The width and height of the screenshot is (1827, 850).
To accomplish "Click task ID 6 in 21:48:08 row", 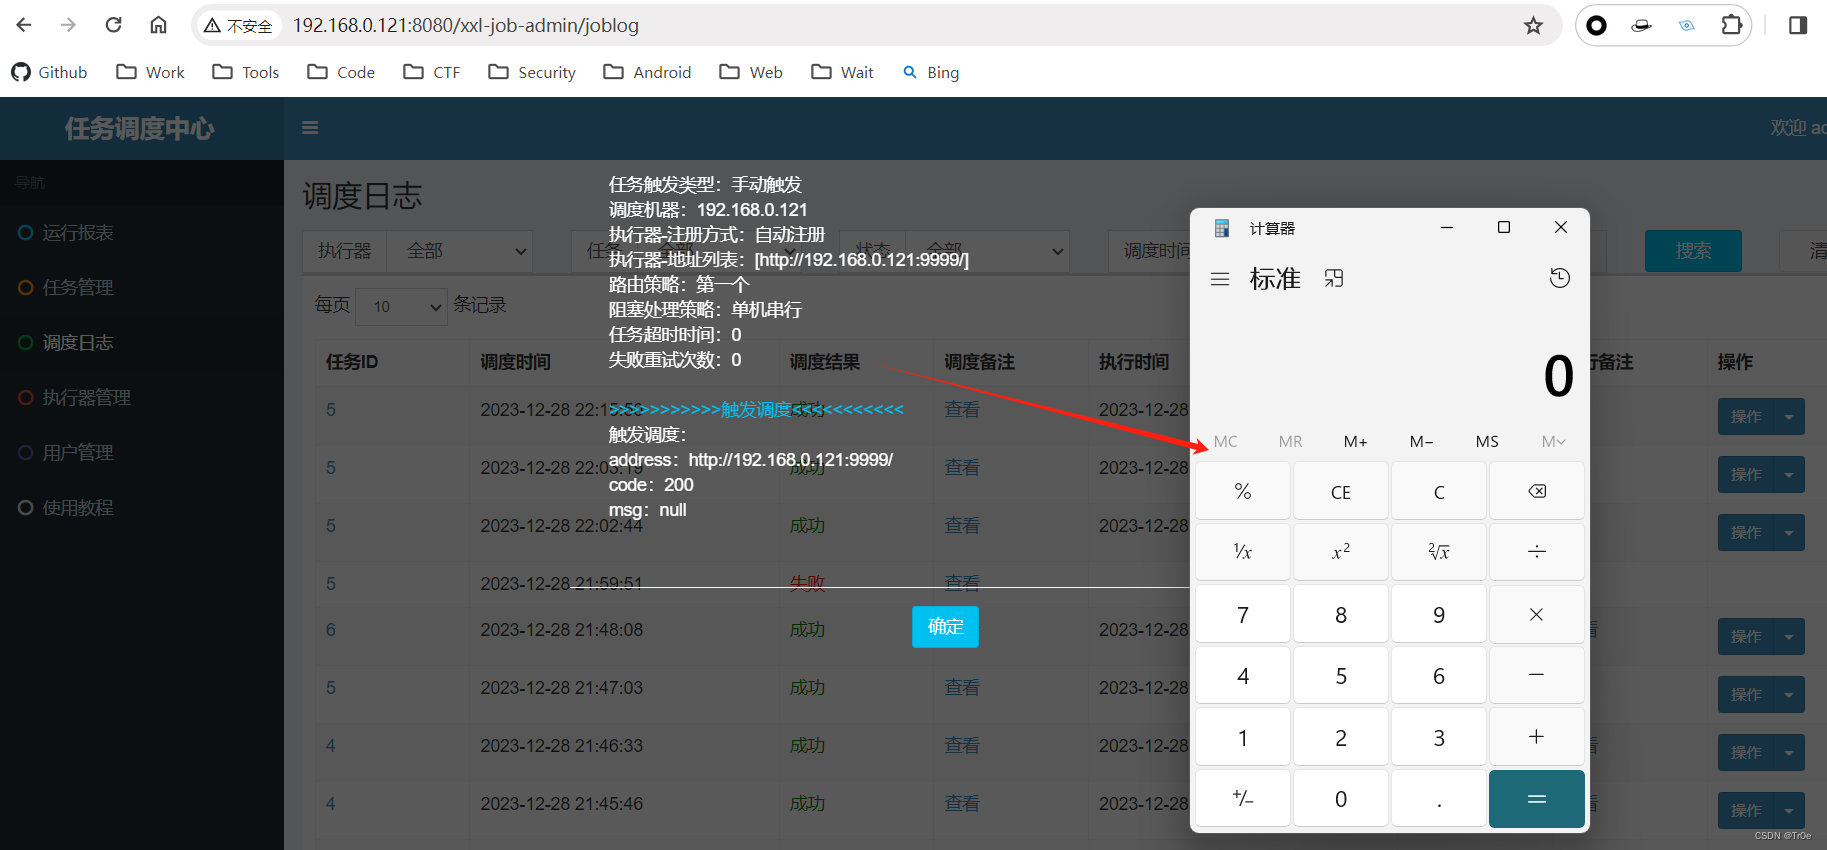I will pos(331,630).
